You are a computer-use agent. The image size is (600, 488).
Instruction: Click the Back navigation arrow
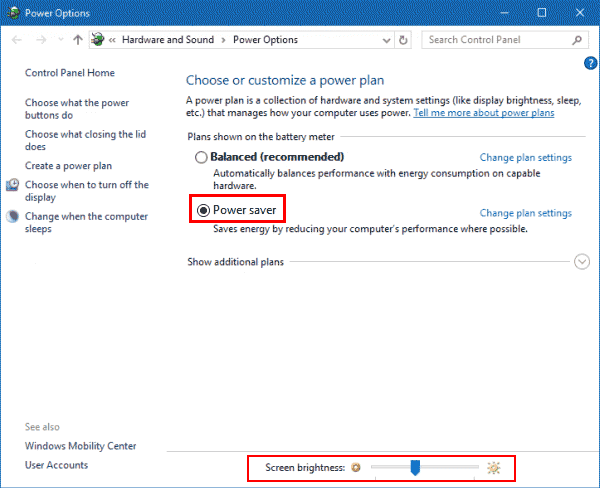click(17, 39)
